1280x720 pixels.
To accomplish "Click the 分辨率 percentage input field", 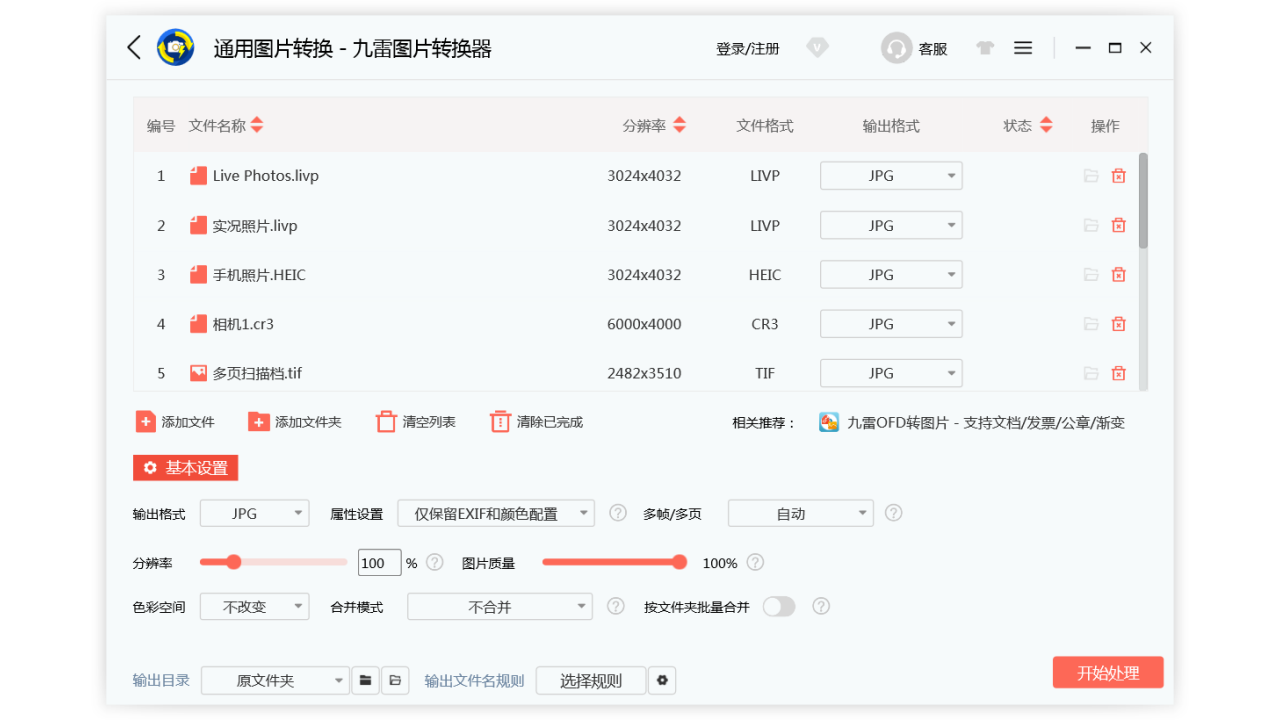I will [379, 563].
